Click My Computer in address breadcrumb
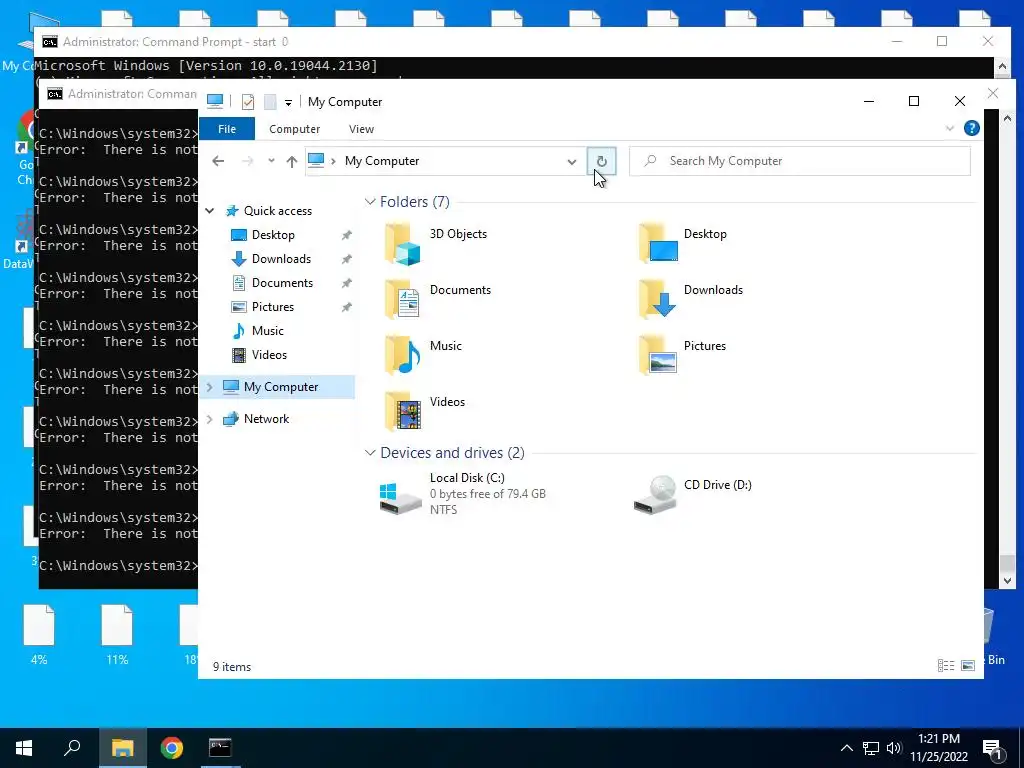The image size is (1024, 768). (x=382, y=161)
